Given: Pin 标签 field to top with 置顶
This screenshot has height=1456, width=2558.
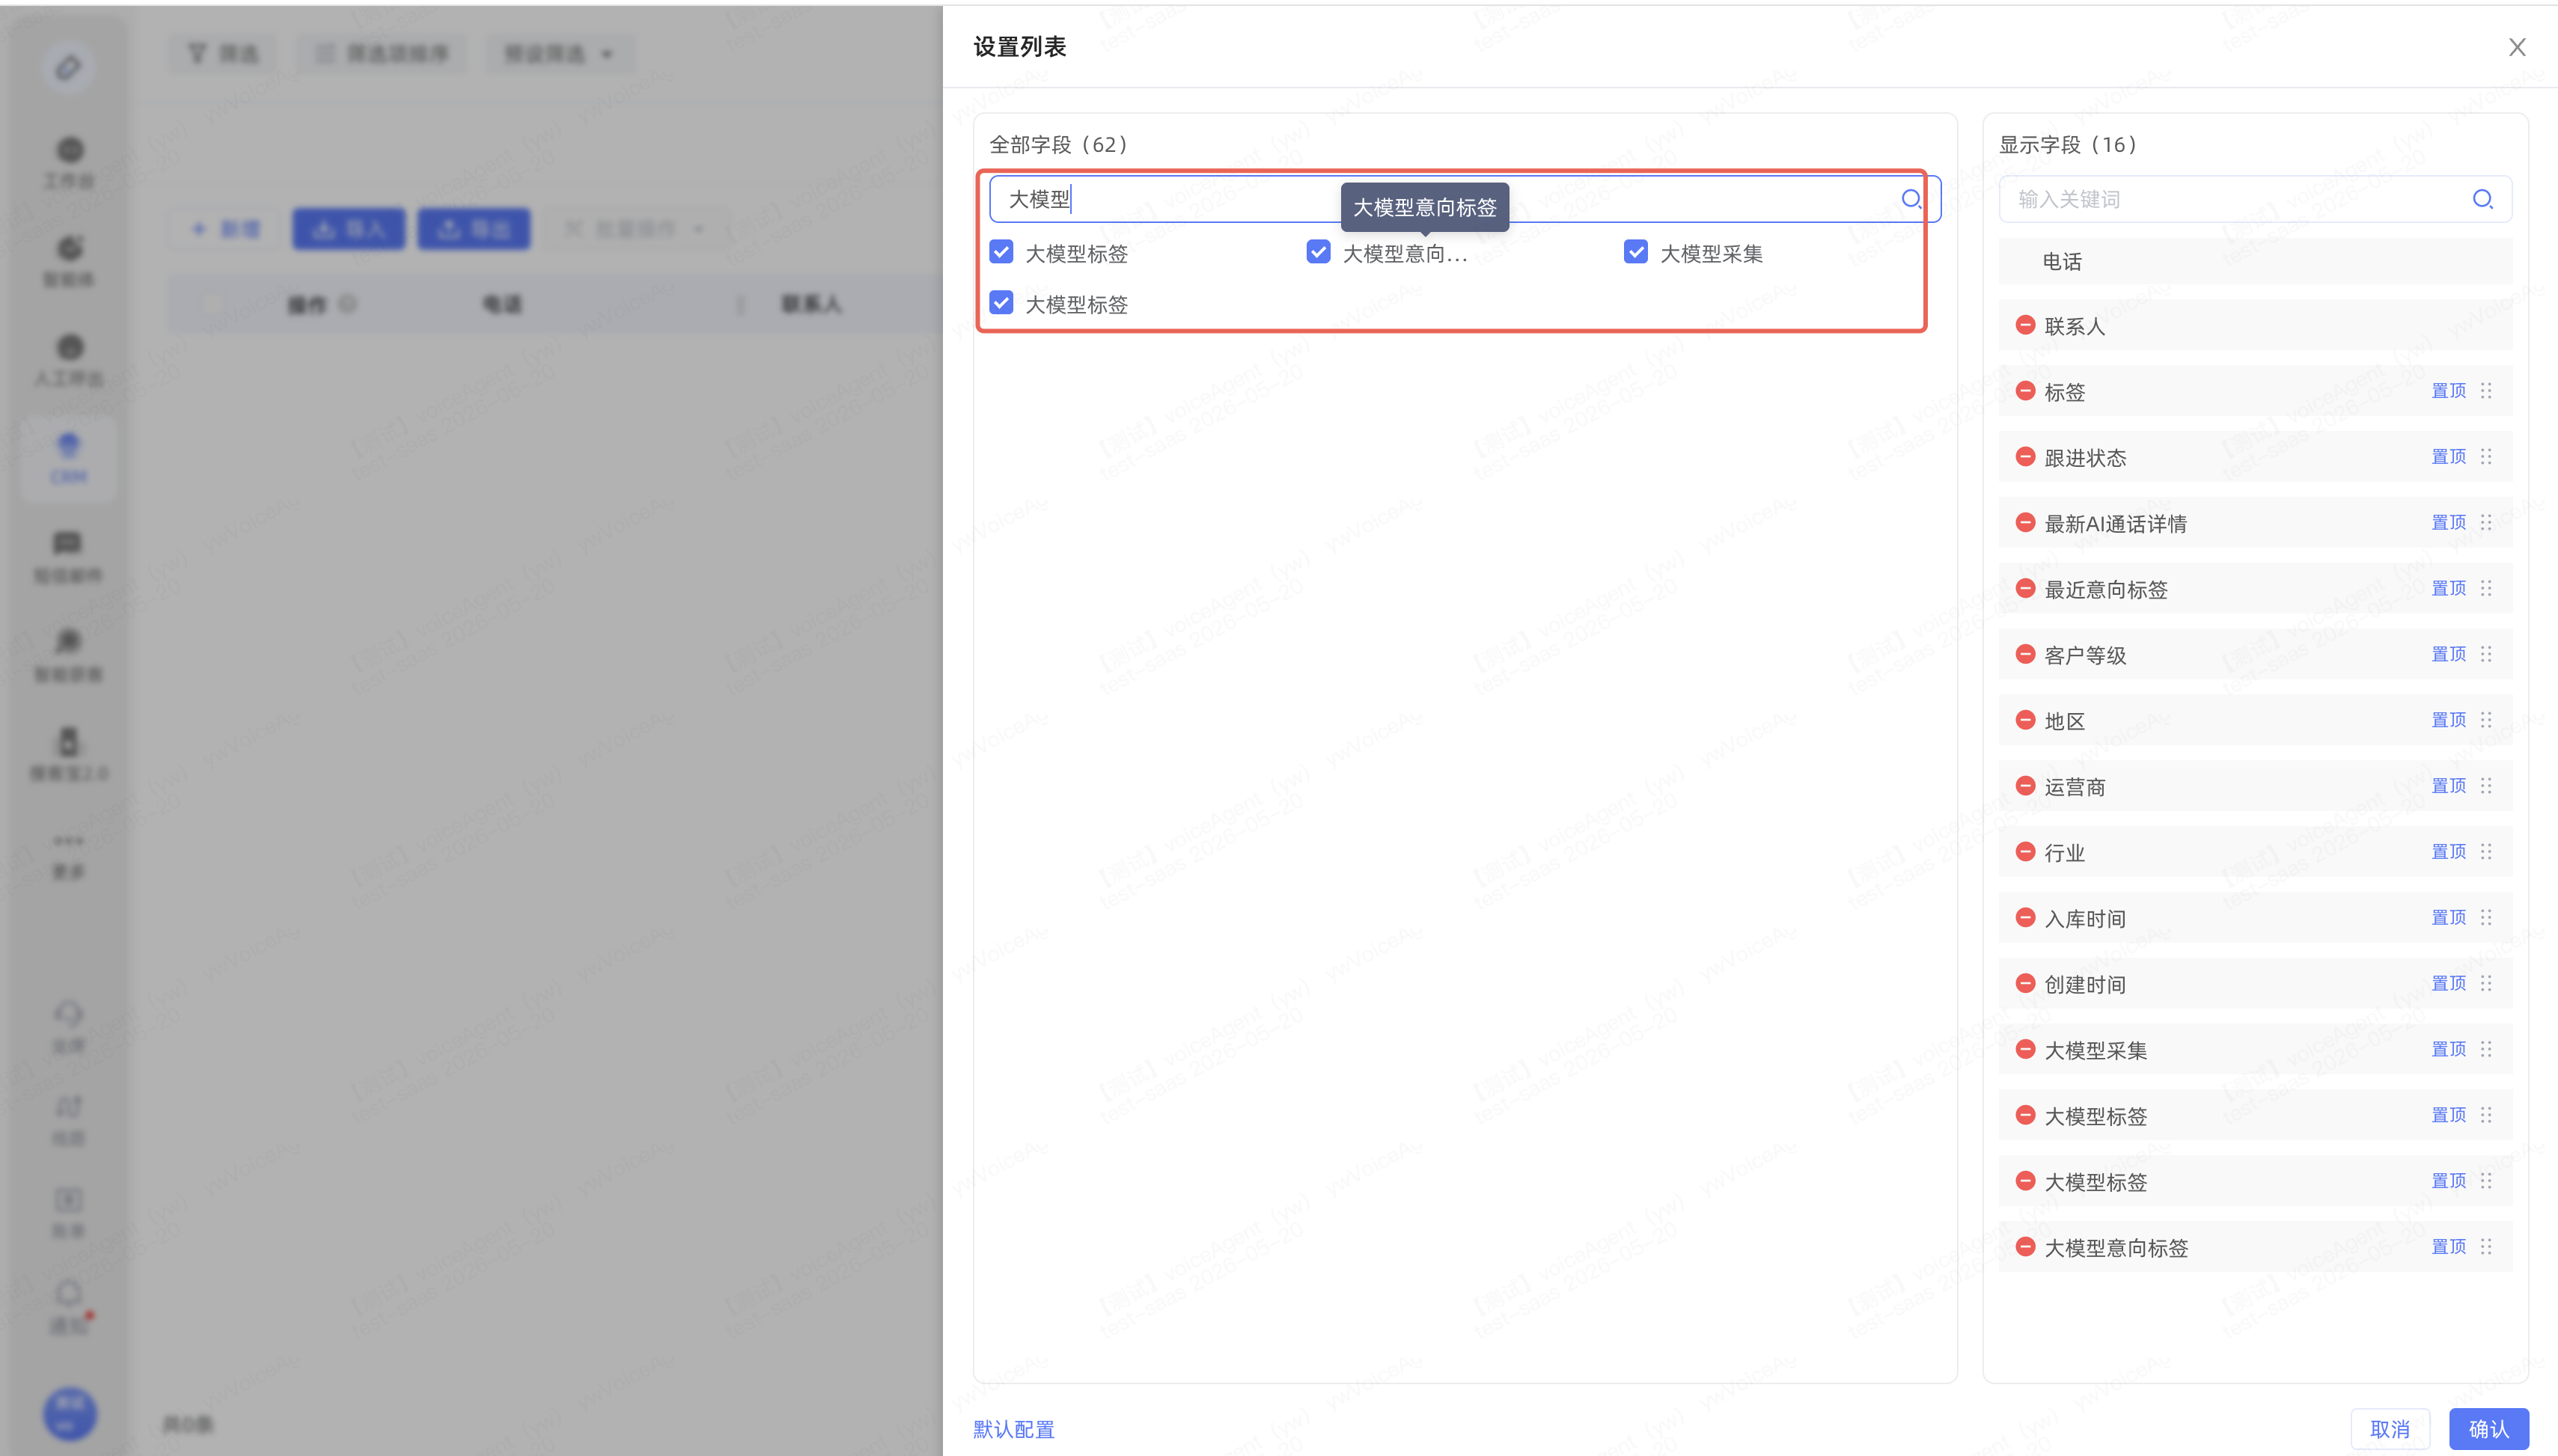Looking at the screenshot, I should click(2448, 391).
